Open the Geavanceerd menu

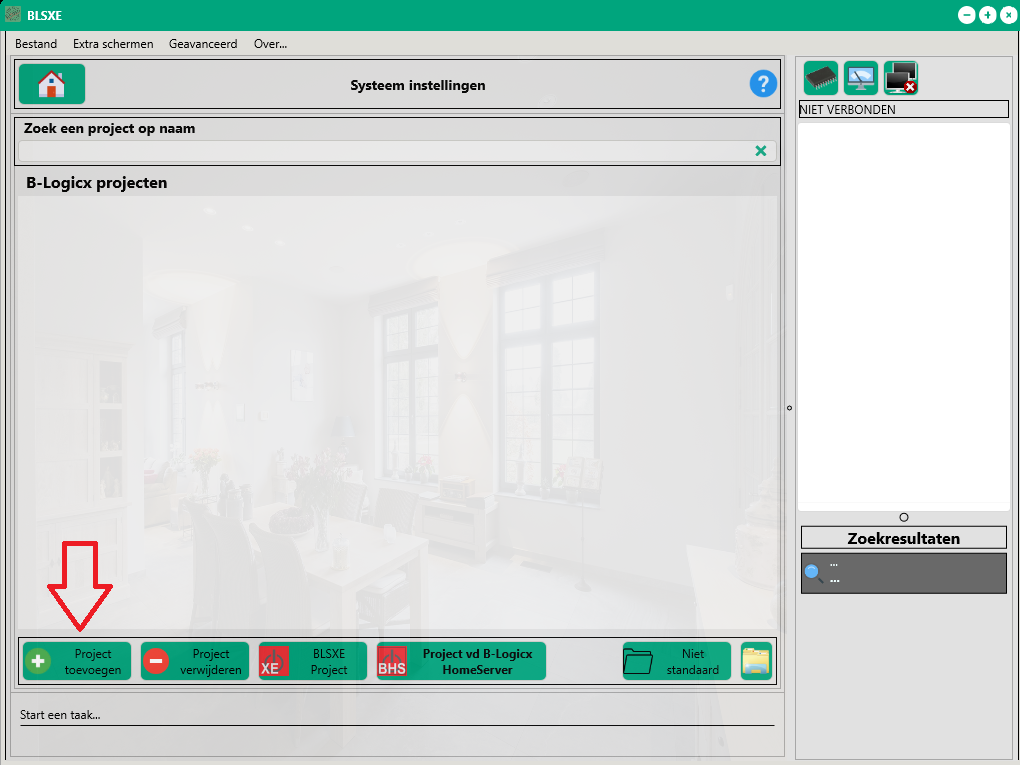(x=203, y=44)
